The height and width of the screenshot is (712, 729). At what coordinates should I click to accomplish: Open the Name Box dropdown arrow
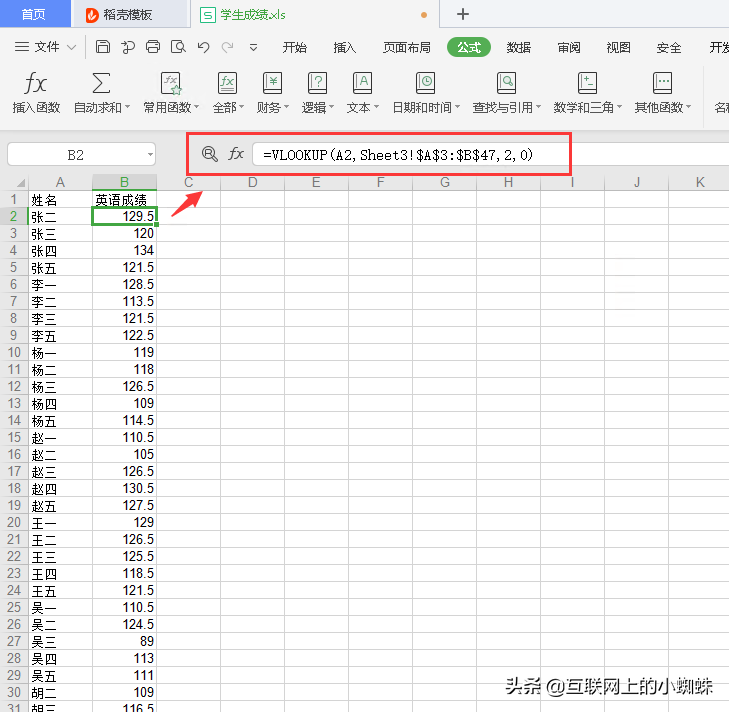pyautogui.click(x=150, y=154)
